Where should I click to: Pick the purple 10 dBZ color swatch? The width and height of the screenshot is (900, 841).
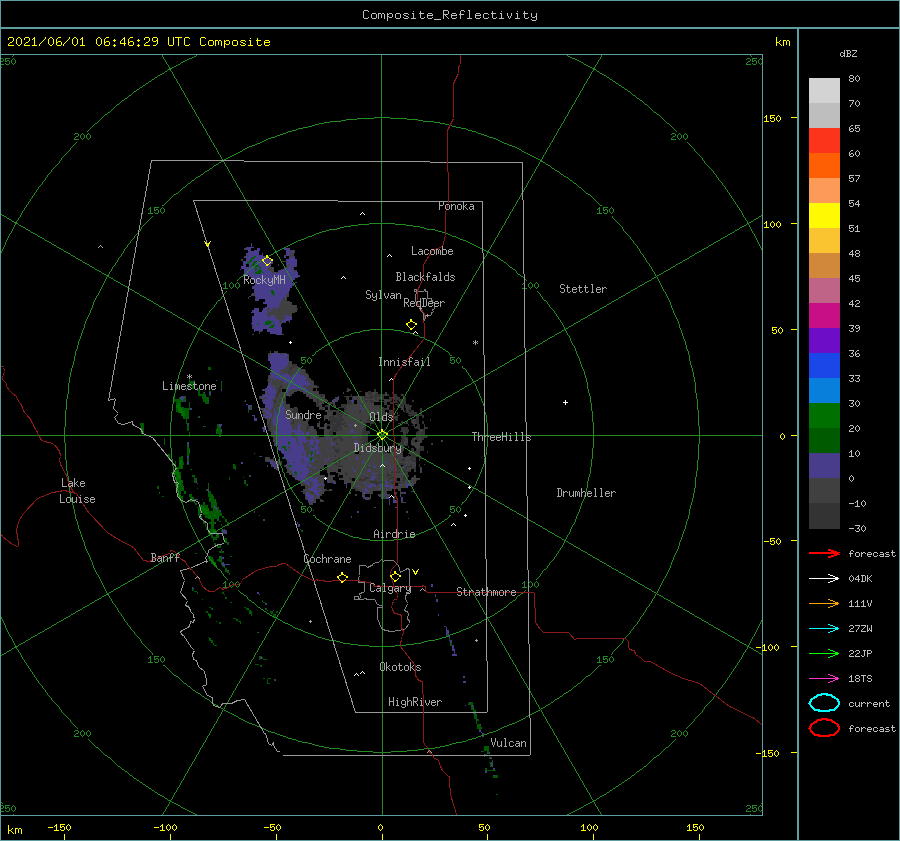[x=824, y=465]
